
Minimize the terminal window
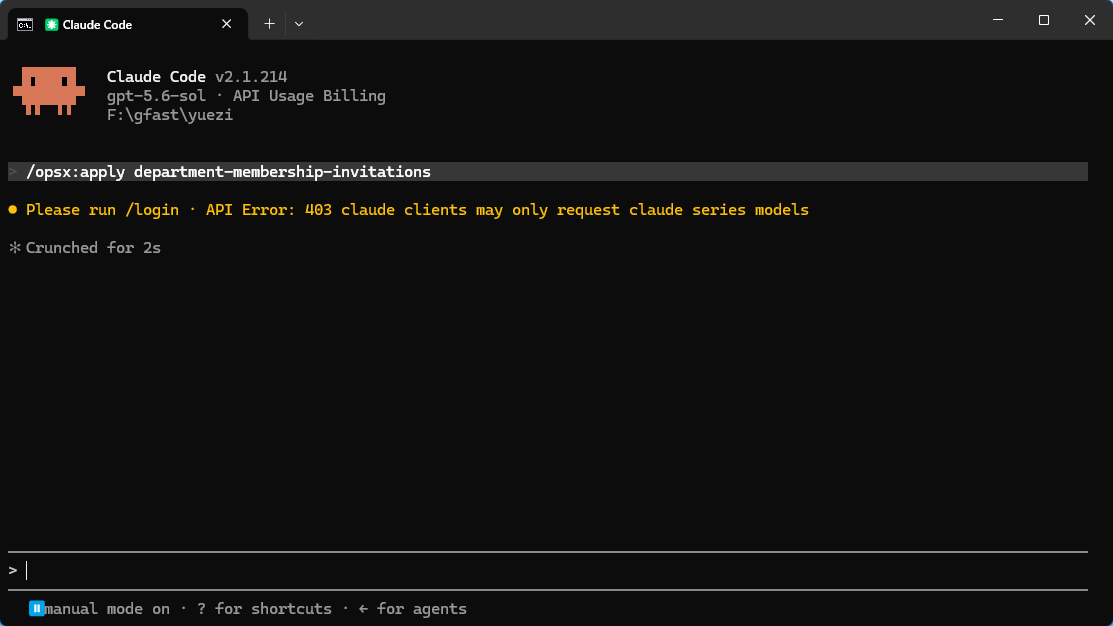(x=998, y=20)
